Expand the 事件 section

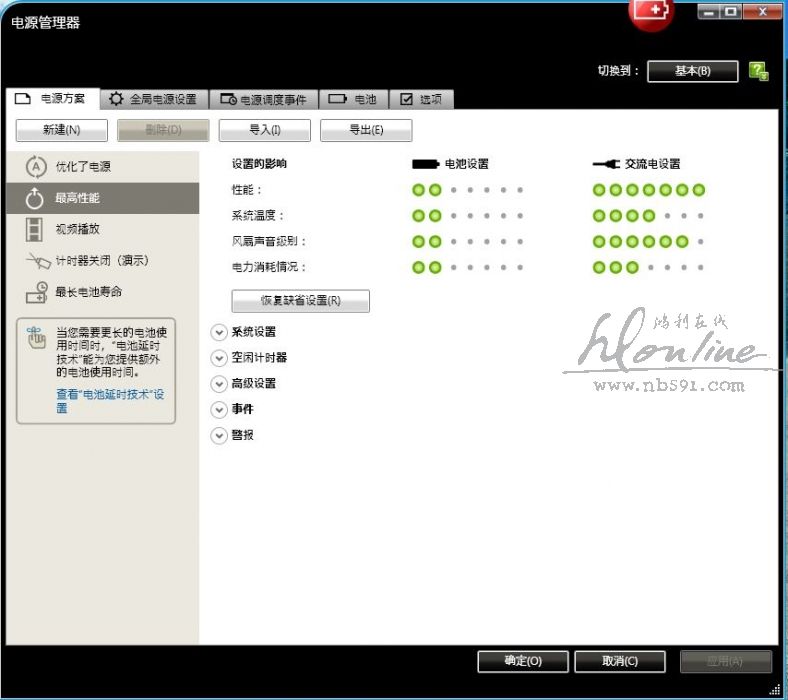pyautogui.click(x=219, y=410)
